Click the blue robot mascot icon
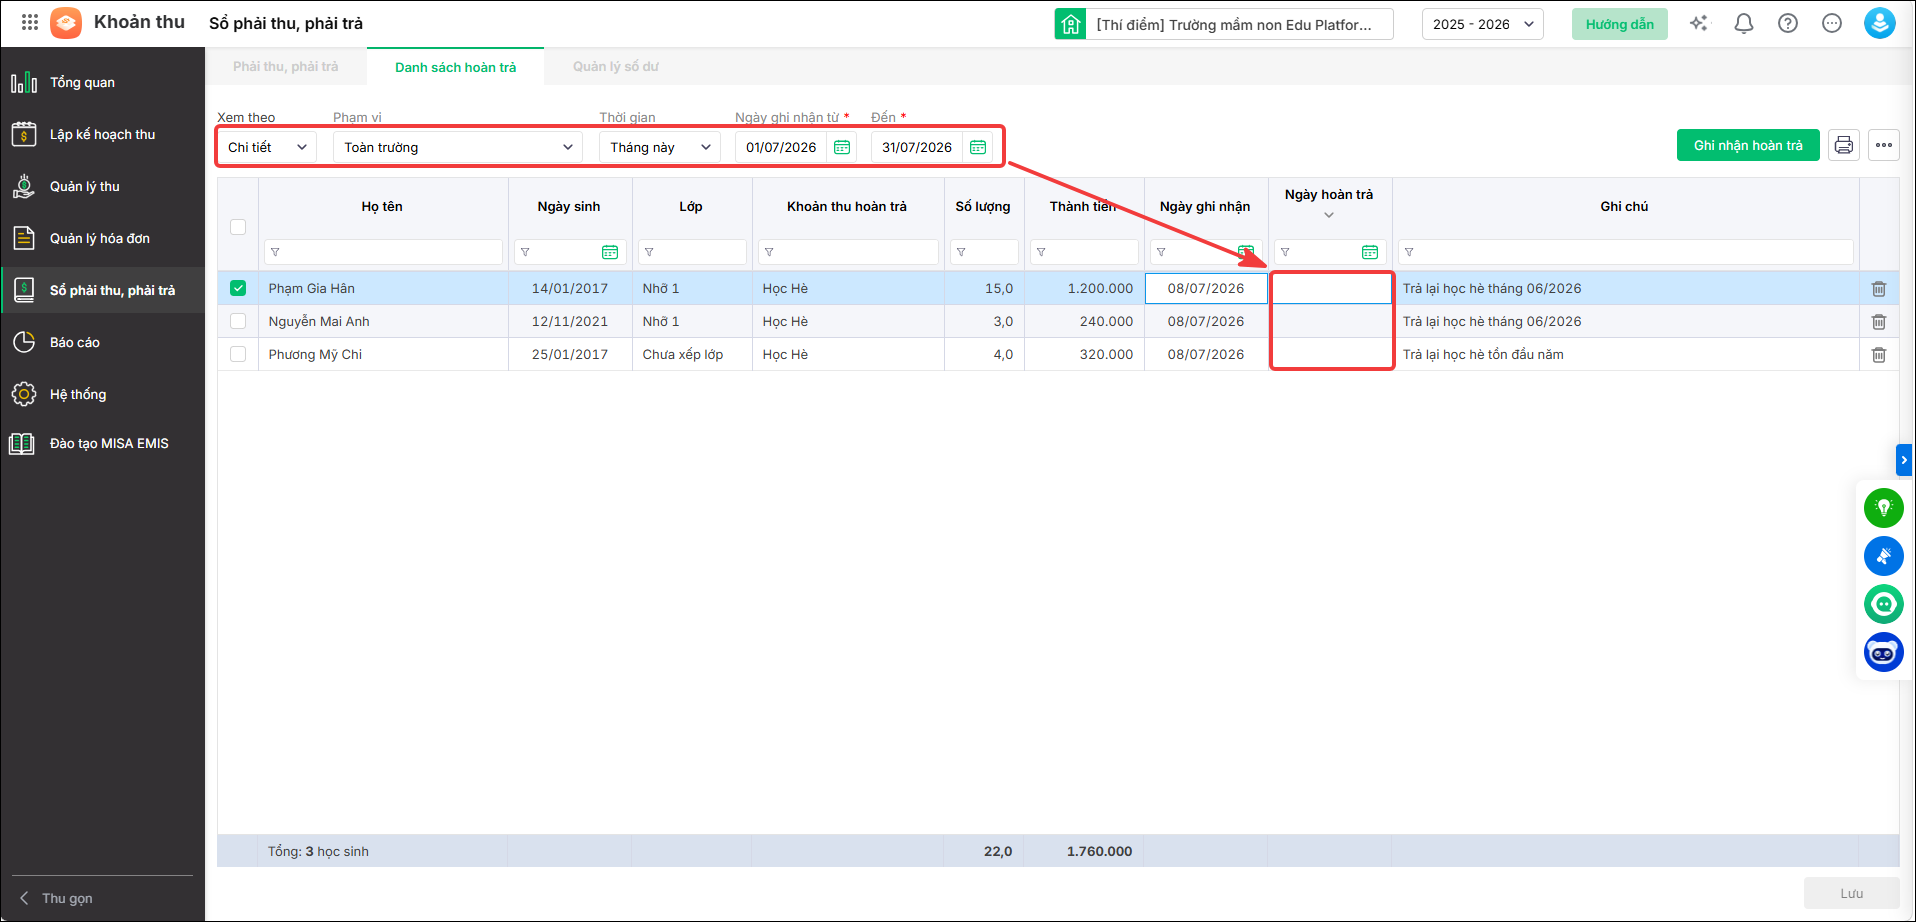1916x922 pixels. point(1884,652)
